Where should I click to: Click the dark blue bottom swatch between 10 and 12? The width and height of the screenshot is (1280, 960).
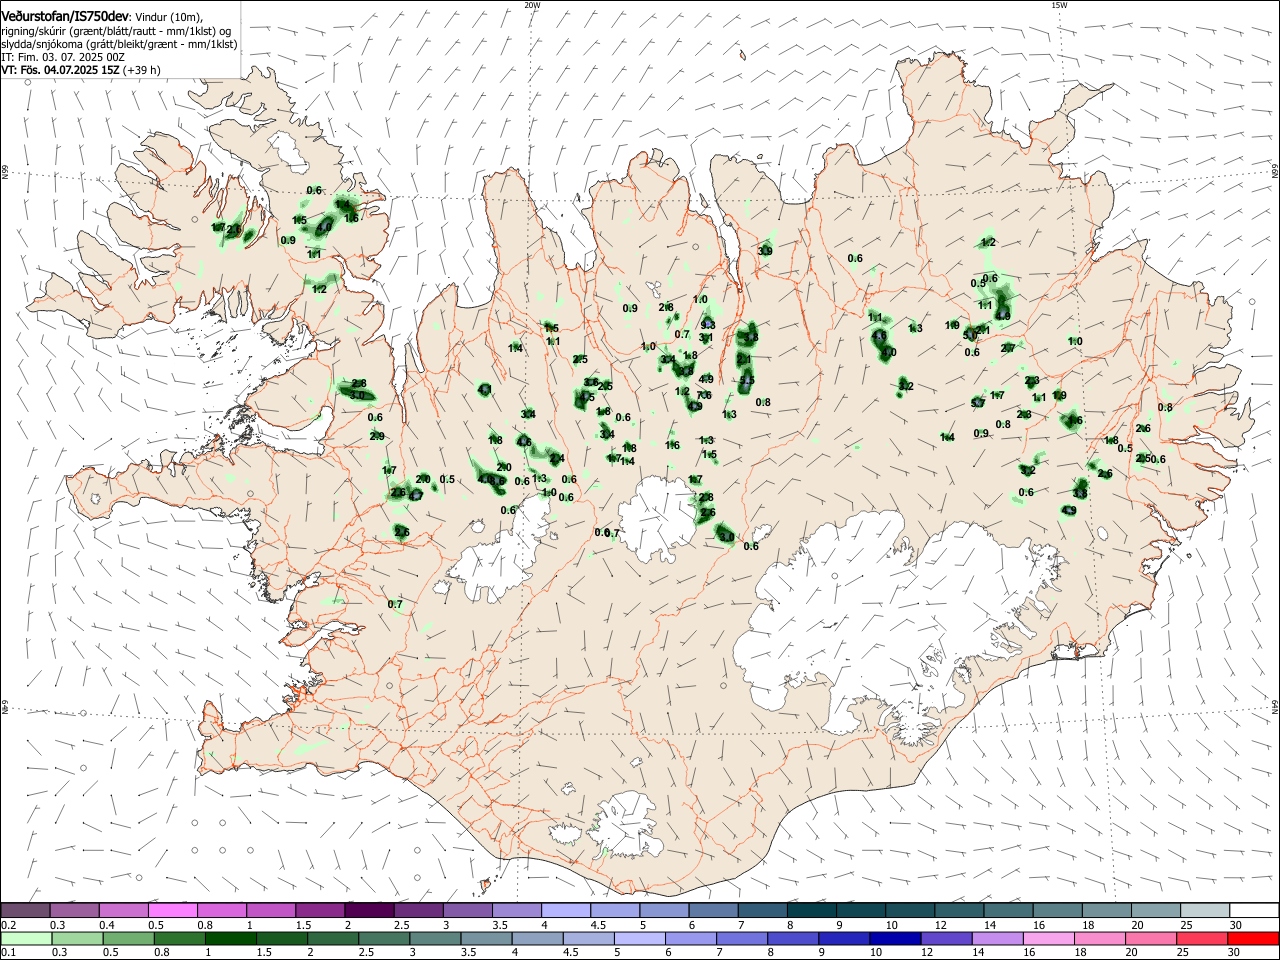[x=896, y=938]
